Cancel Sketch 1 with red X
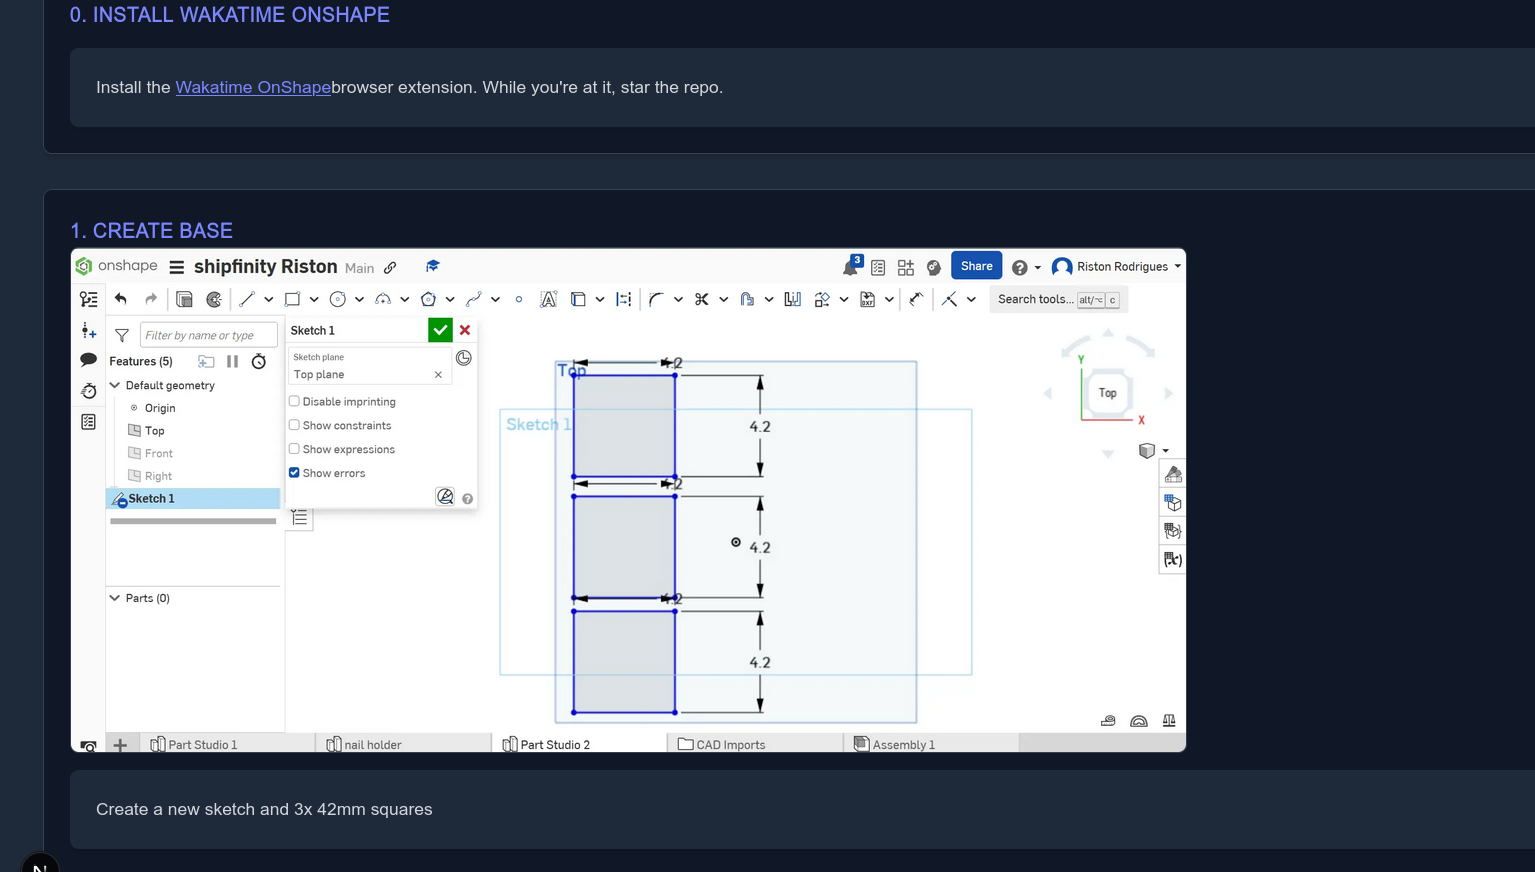Screen dimensions: 1535x872 tap(465, 330)
